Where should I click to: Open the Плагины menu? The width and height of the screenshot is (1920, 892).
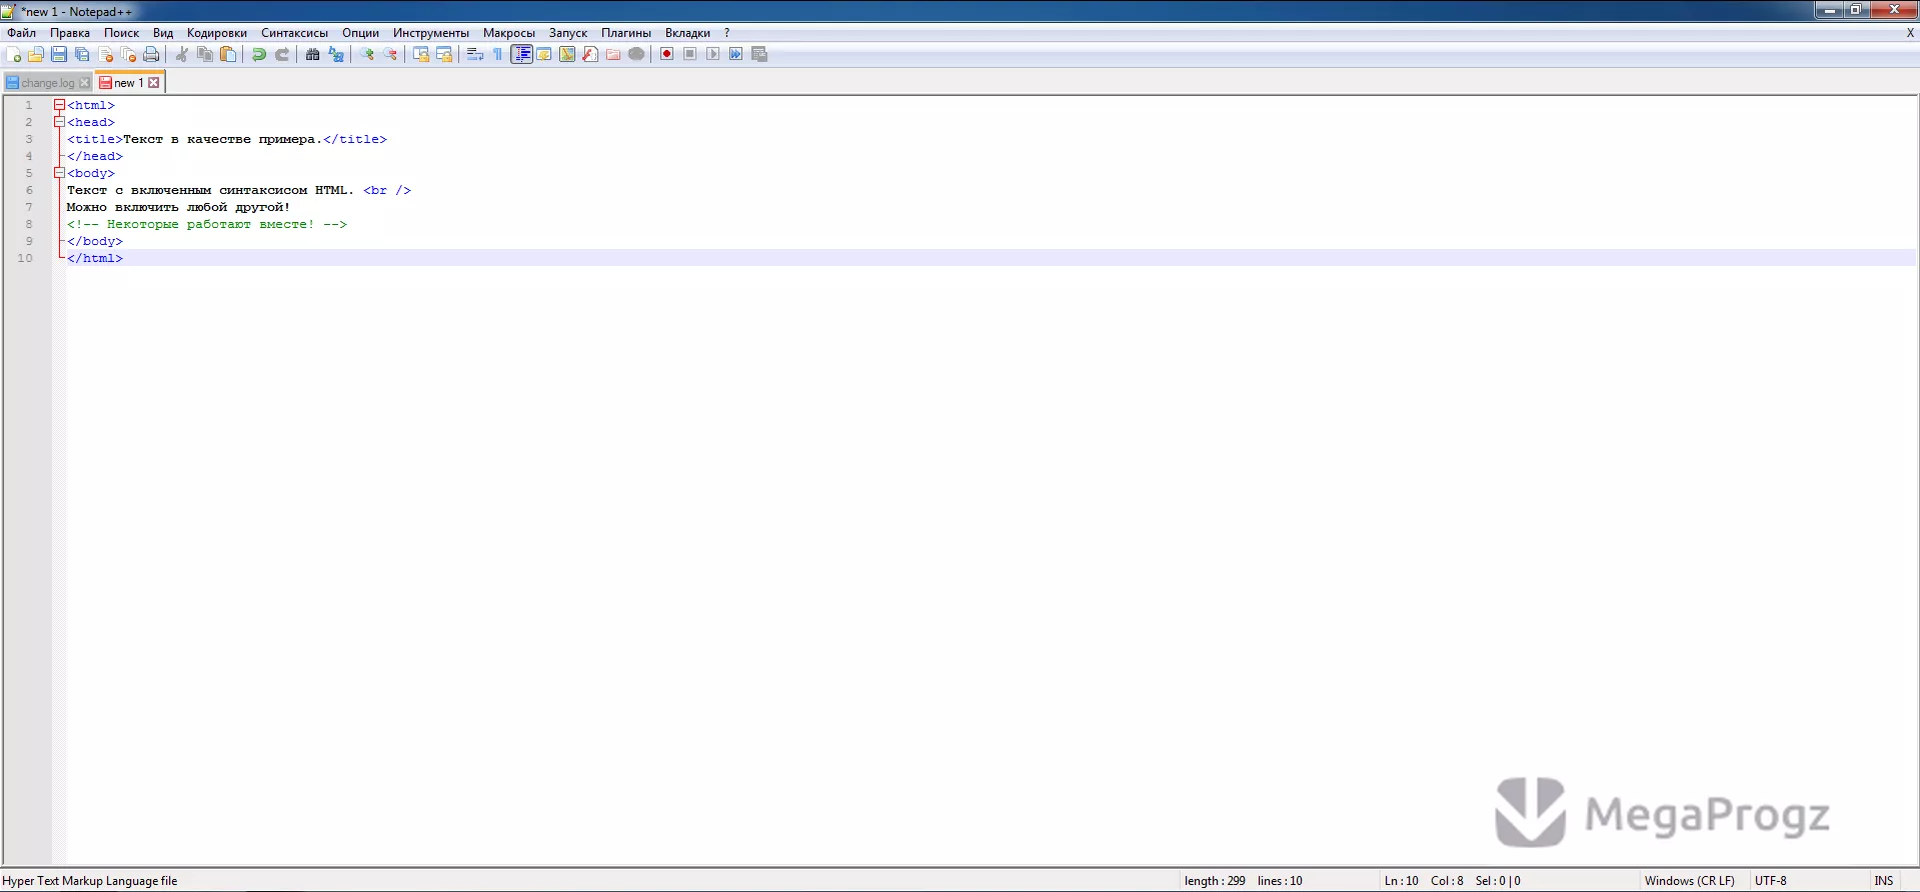[626, 33]
